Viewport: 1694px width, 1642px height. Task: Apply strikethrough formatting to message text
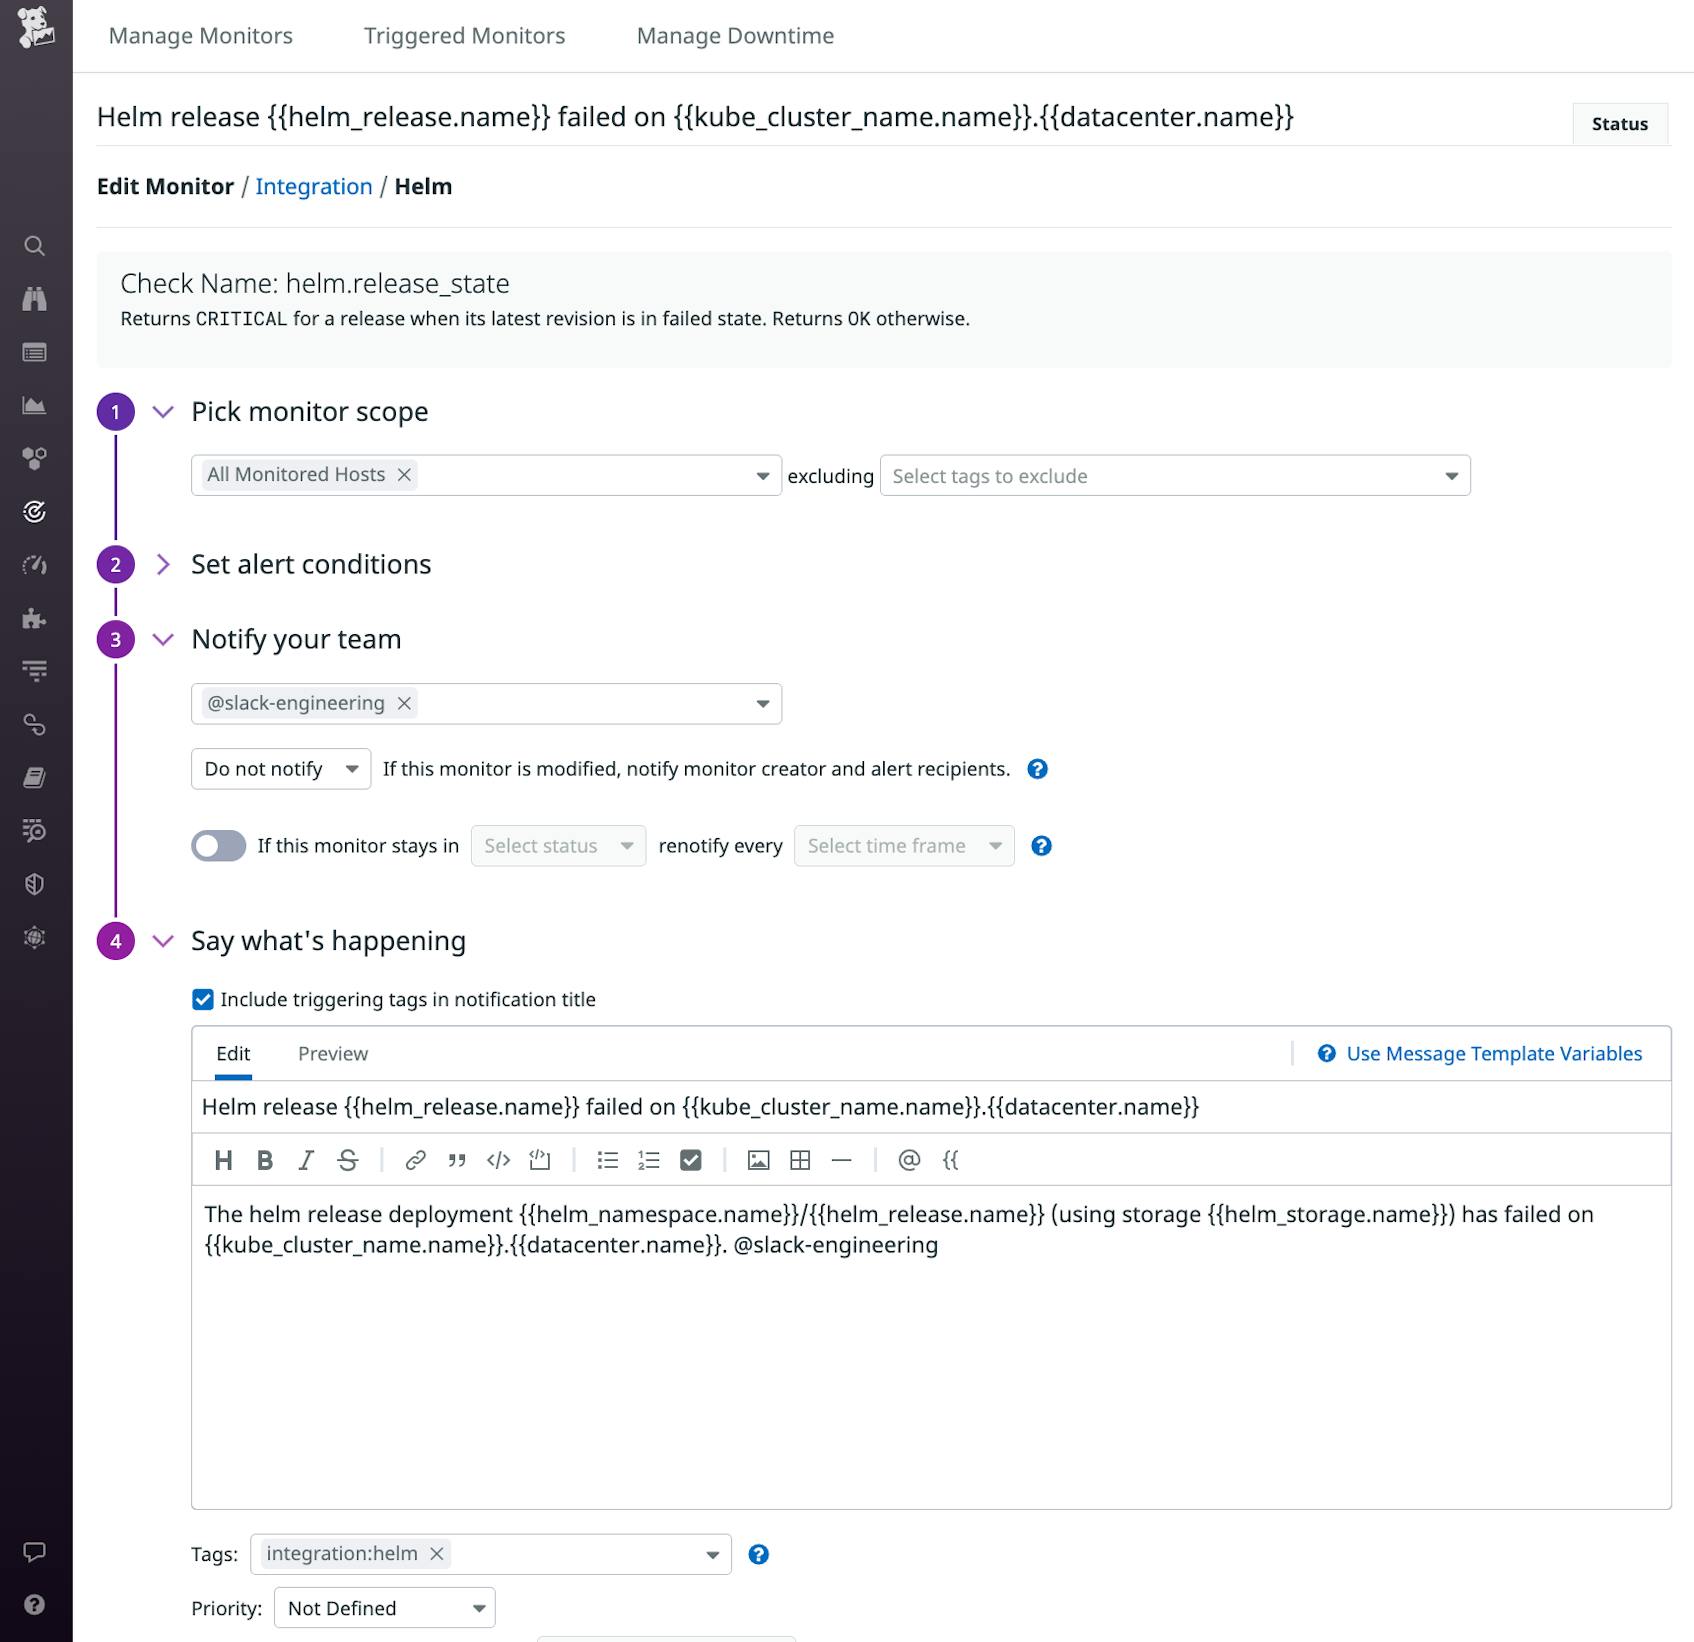click(x=348, y=1160)
